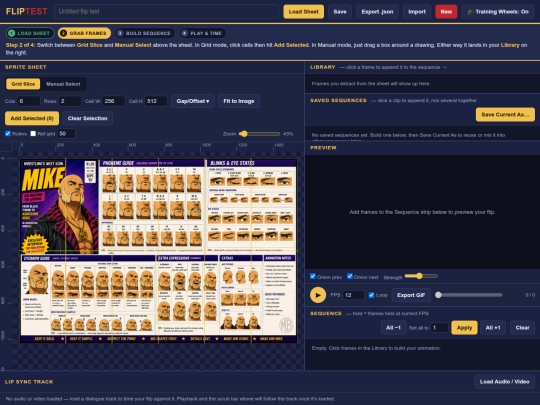Image resolution: width=540 pixels, height=405 pixels.
Task: Click the Extra Expressions section on sheet
Action: click(x=187, y=295)
